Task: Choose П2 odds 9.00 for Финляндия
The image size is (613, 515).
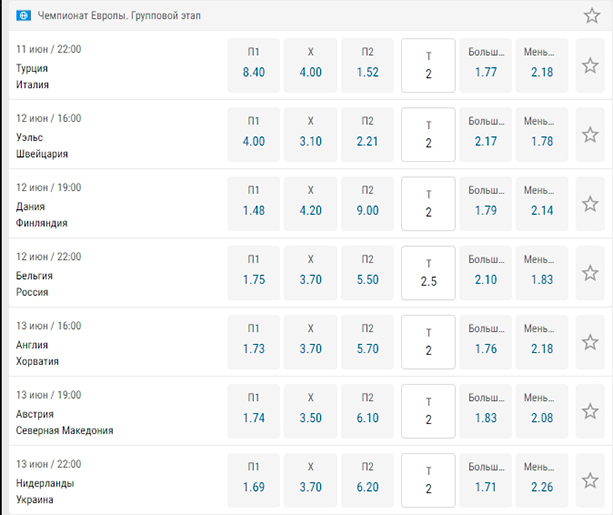Action: tap(367, 204)
